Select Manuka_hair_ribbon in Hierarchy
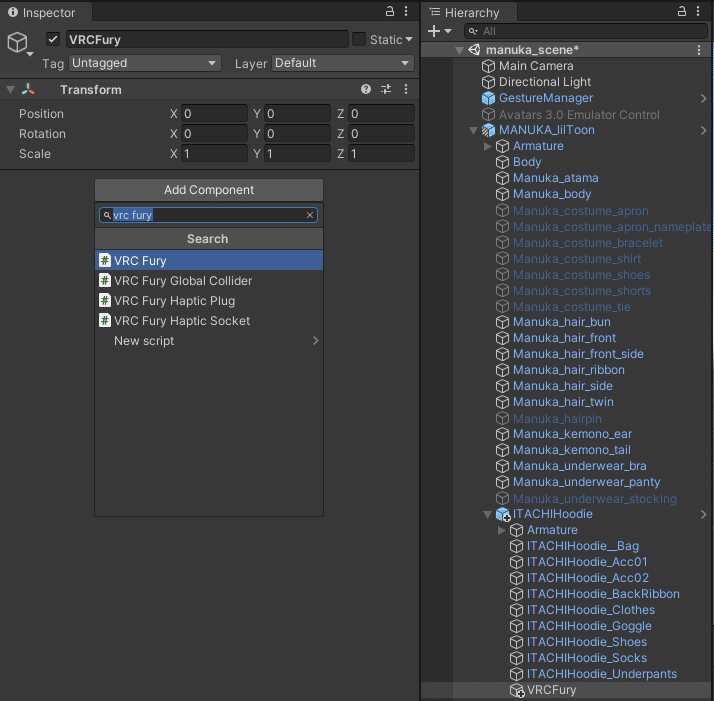This screenshot has width=714, height=701. [x=569, y=370]
